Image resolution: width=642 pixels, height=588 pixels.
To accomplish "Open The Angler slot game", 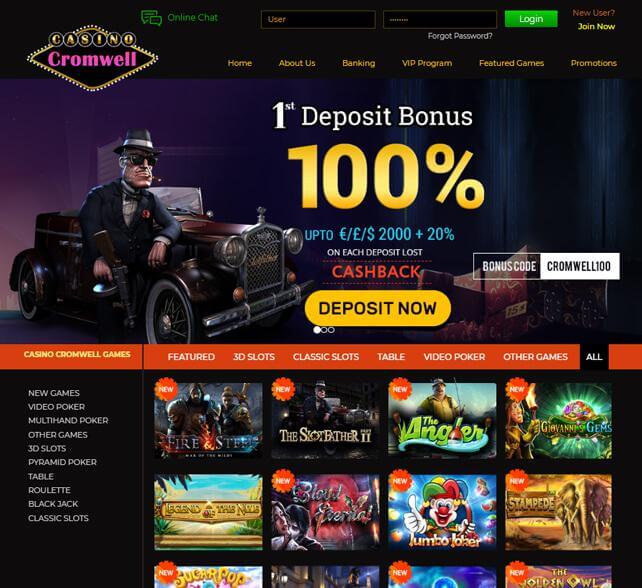I will tap(442, 421).
